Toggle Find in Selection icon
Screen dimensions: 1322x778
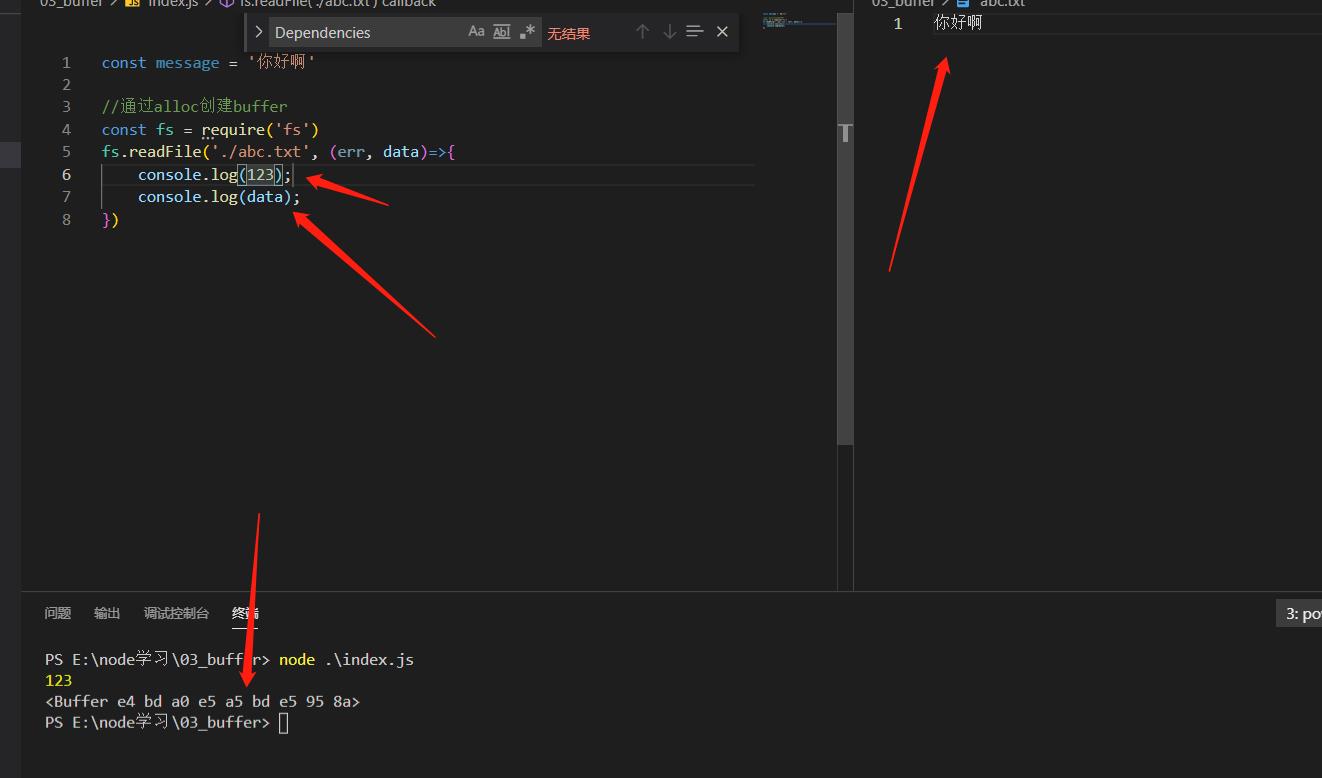[695, 32]
